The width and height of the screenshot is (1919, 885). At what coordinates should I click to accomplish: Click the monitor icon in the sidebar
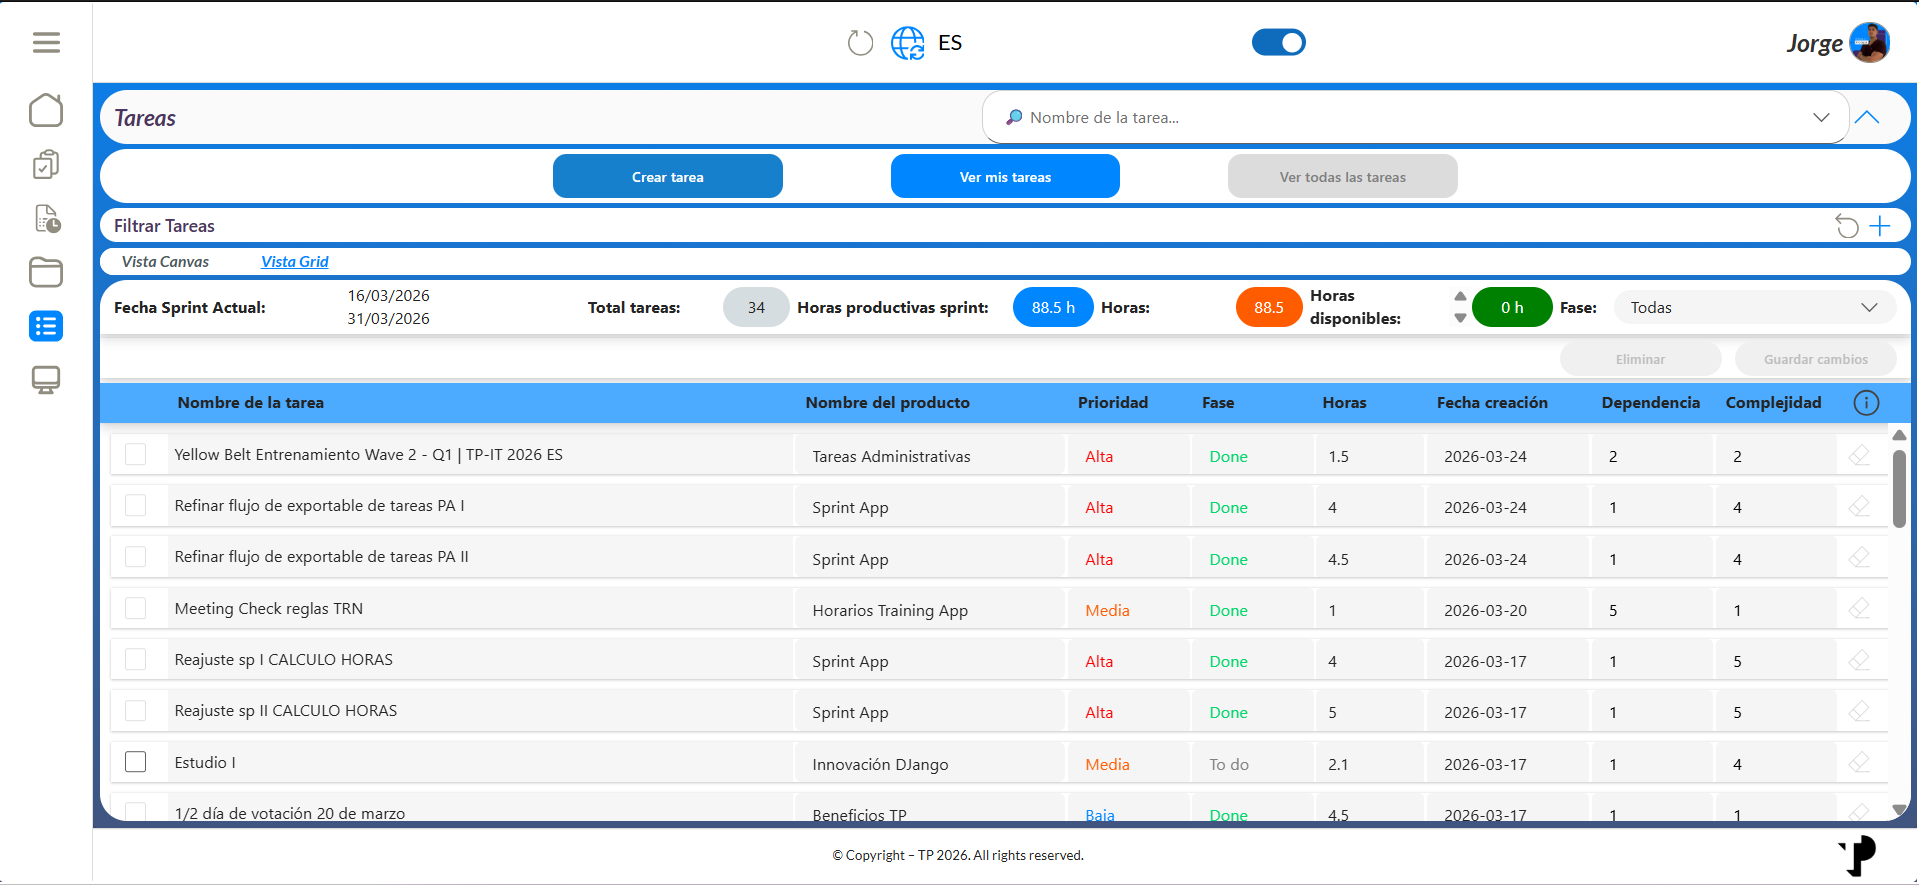pos(46,380)
